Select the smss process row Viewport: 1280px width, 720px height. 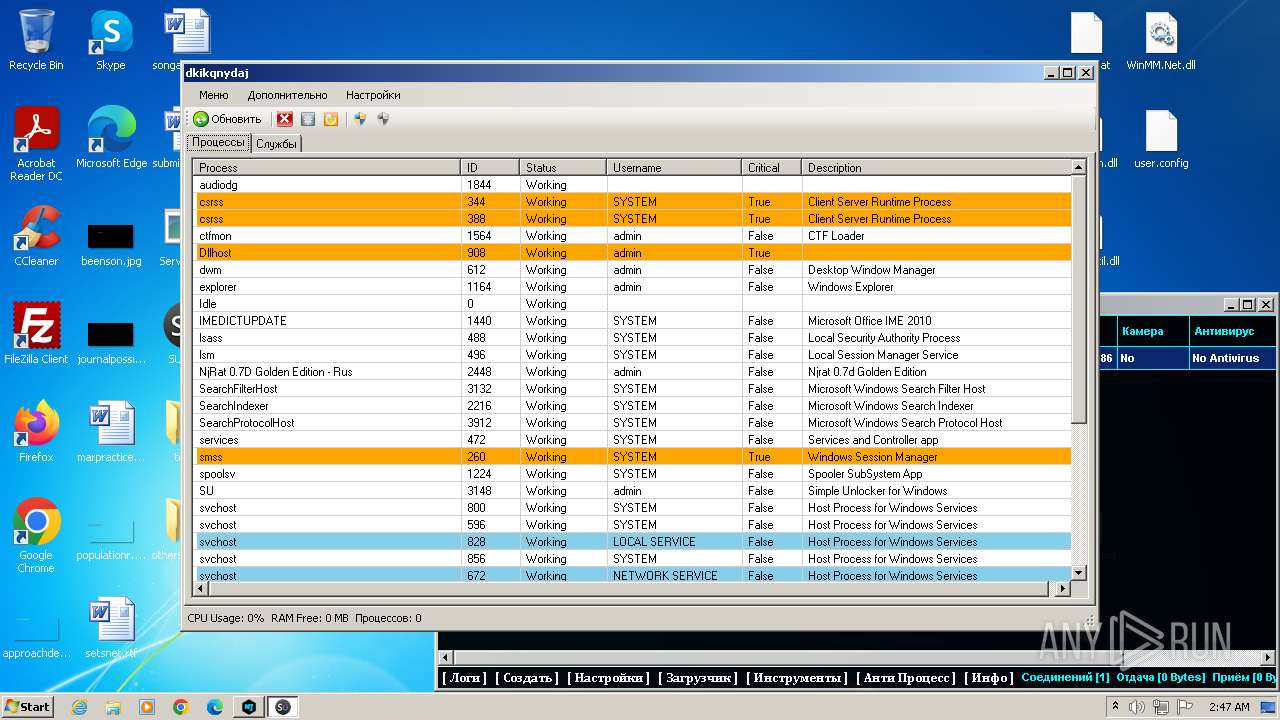point(632,457)
